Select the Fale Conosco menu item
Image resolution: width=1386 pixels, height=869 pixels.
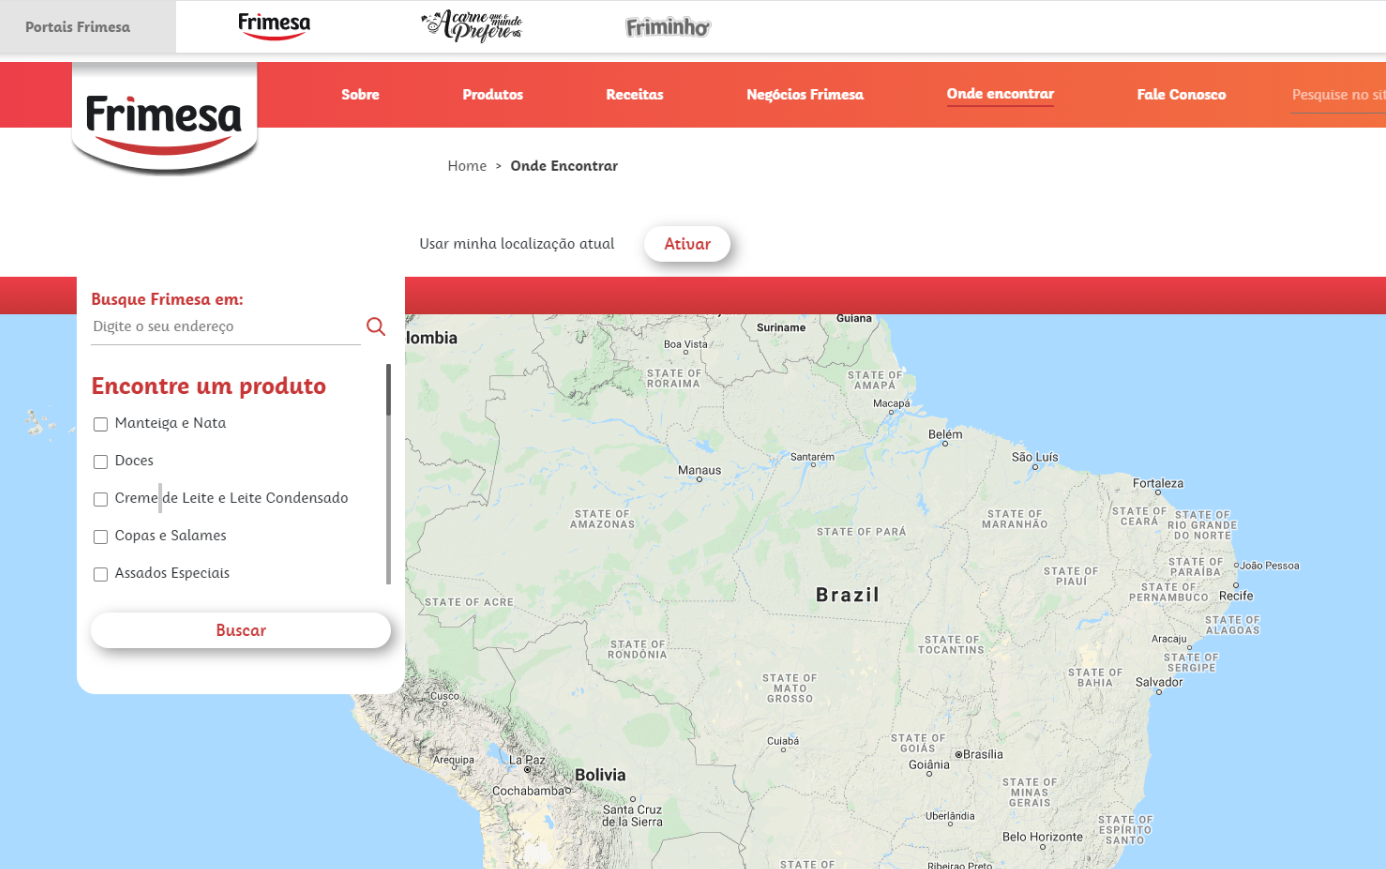(1180, 95)
